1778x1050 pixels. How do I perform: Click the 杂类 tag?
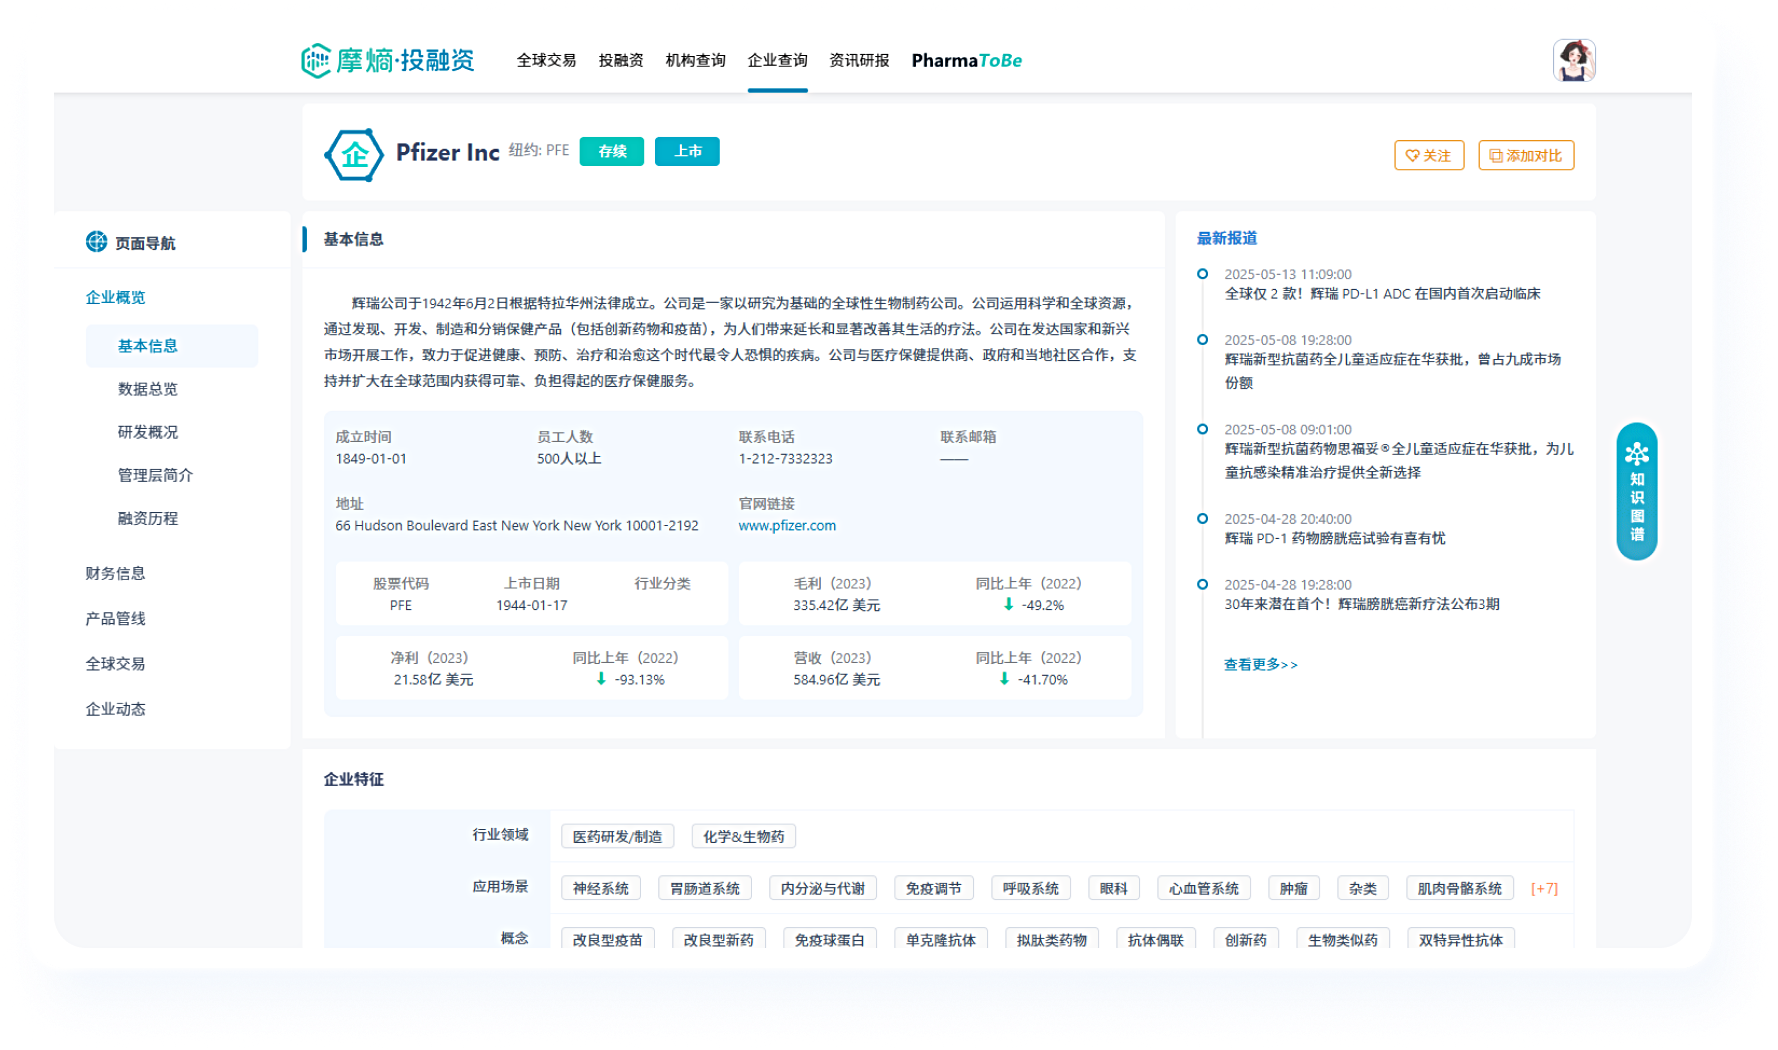[1362, 888]
